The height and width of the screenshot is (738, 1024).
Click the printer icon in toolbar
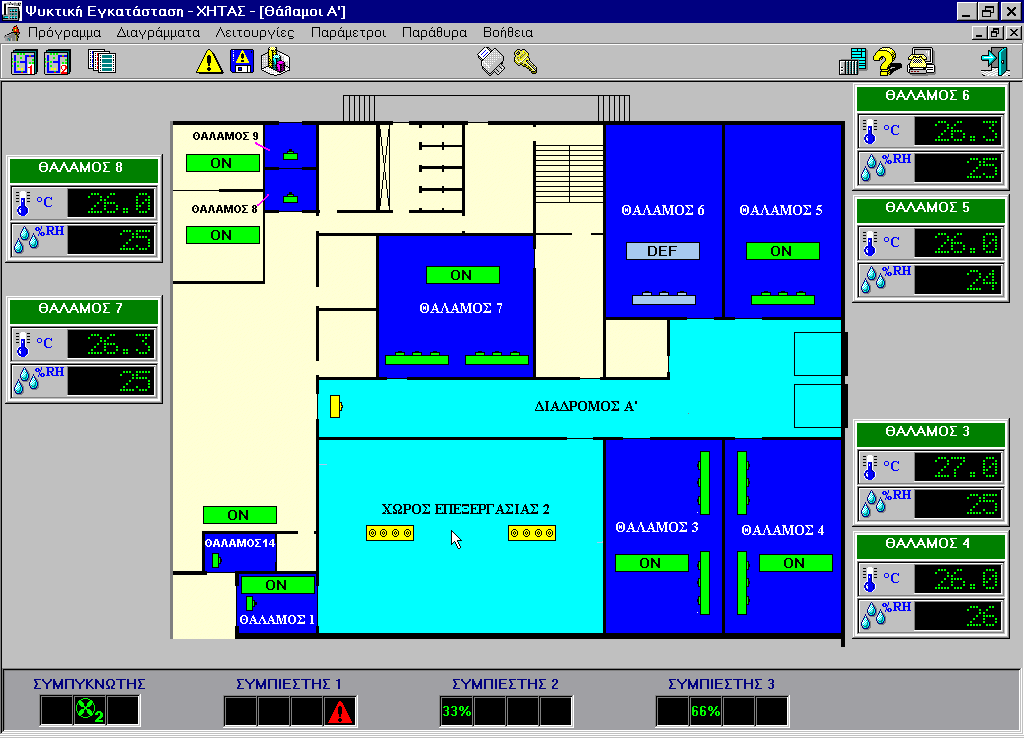click(x=920, y=62)
